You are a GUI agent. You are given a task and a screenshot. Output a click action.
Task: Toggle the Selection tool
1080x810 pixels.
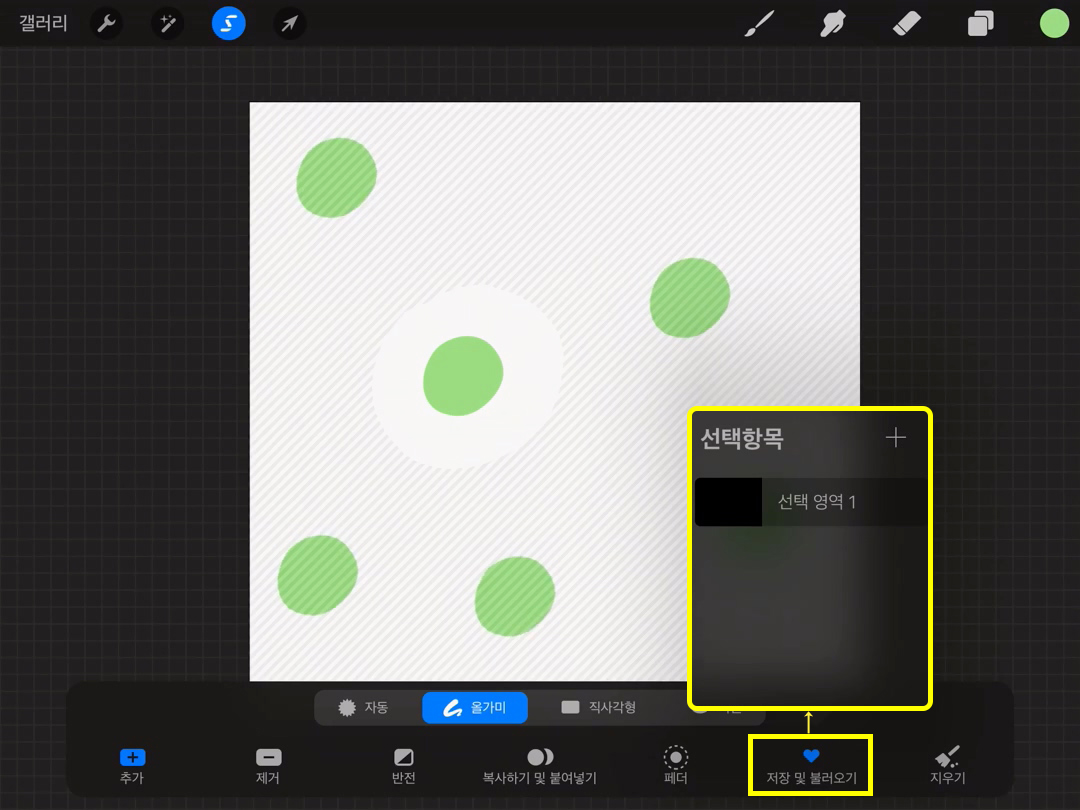coord(228,23)
